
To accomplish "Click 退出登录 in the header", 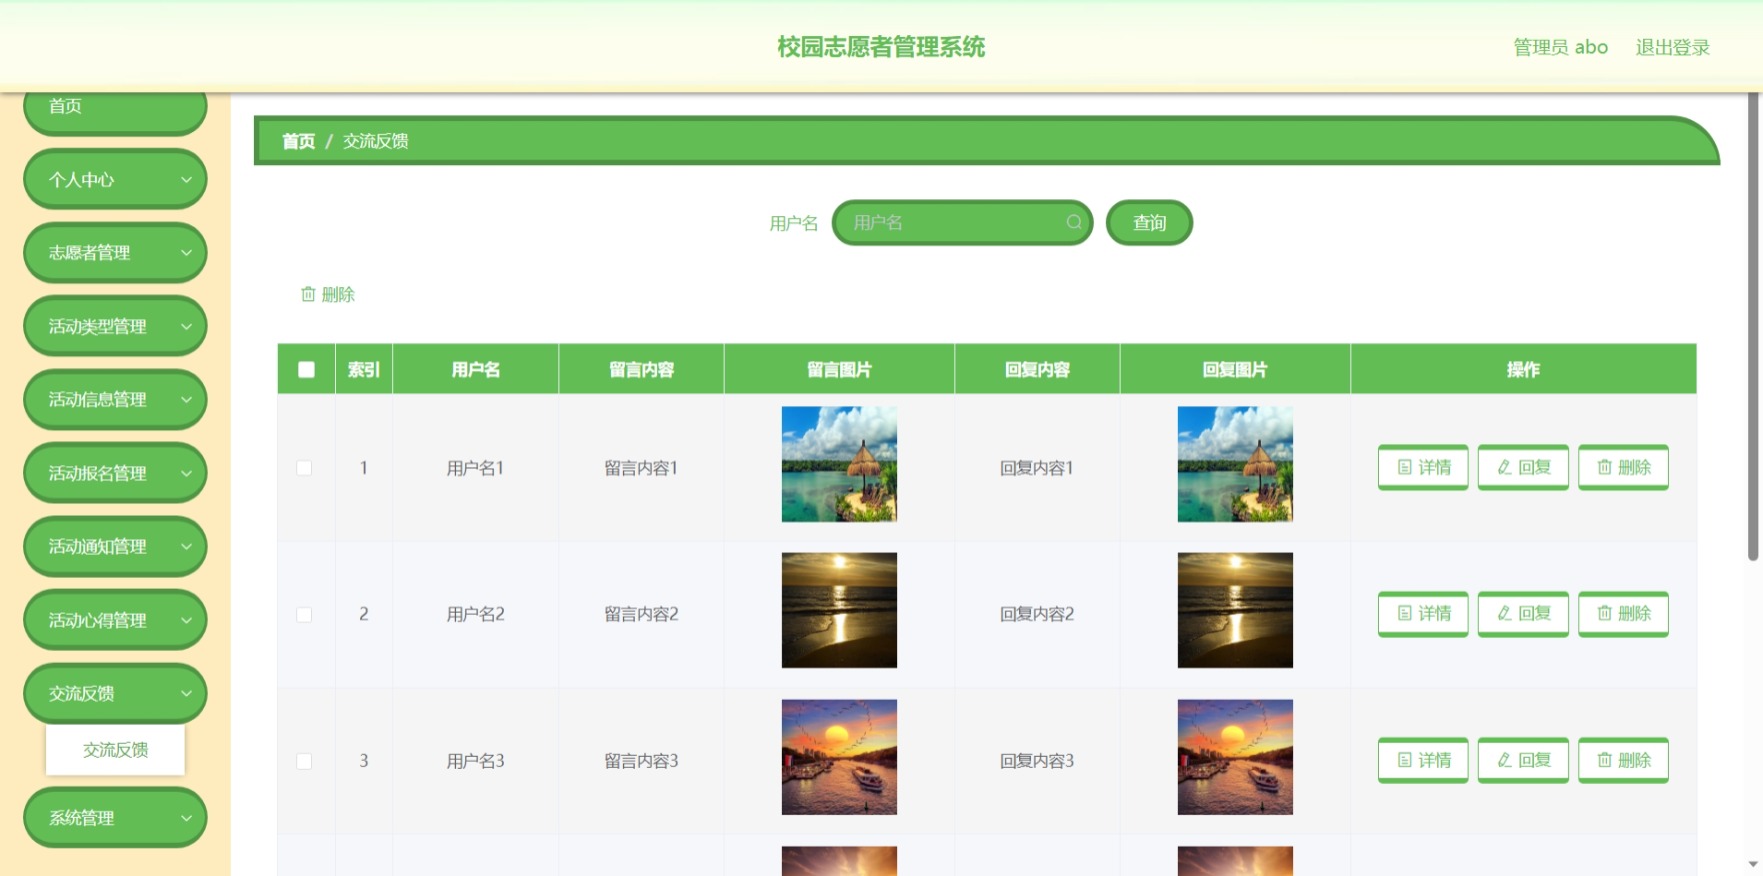I will point(1672,47).
